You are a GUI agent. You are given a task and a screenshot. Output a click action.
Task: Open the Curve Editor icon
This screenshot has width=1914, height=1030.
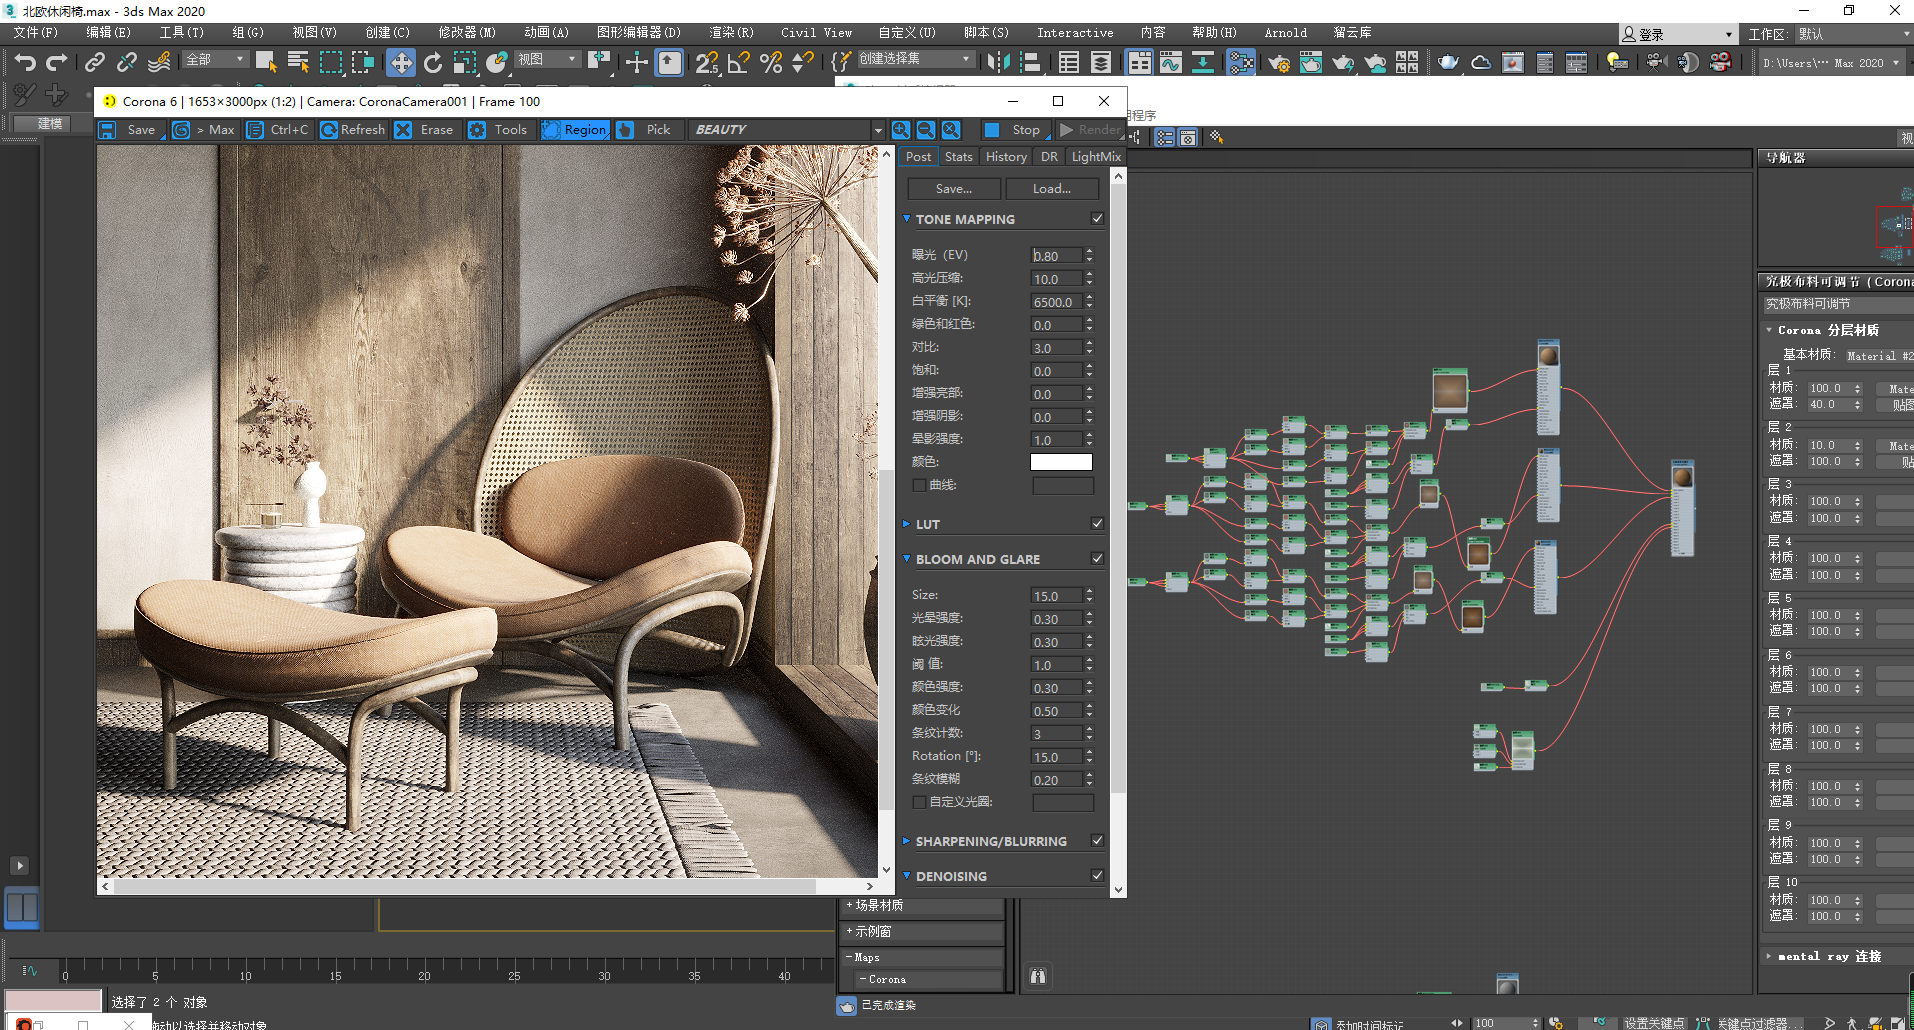tap(1171, 63)
